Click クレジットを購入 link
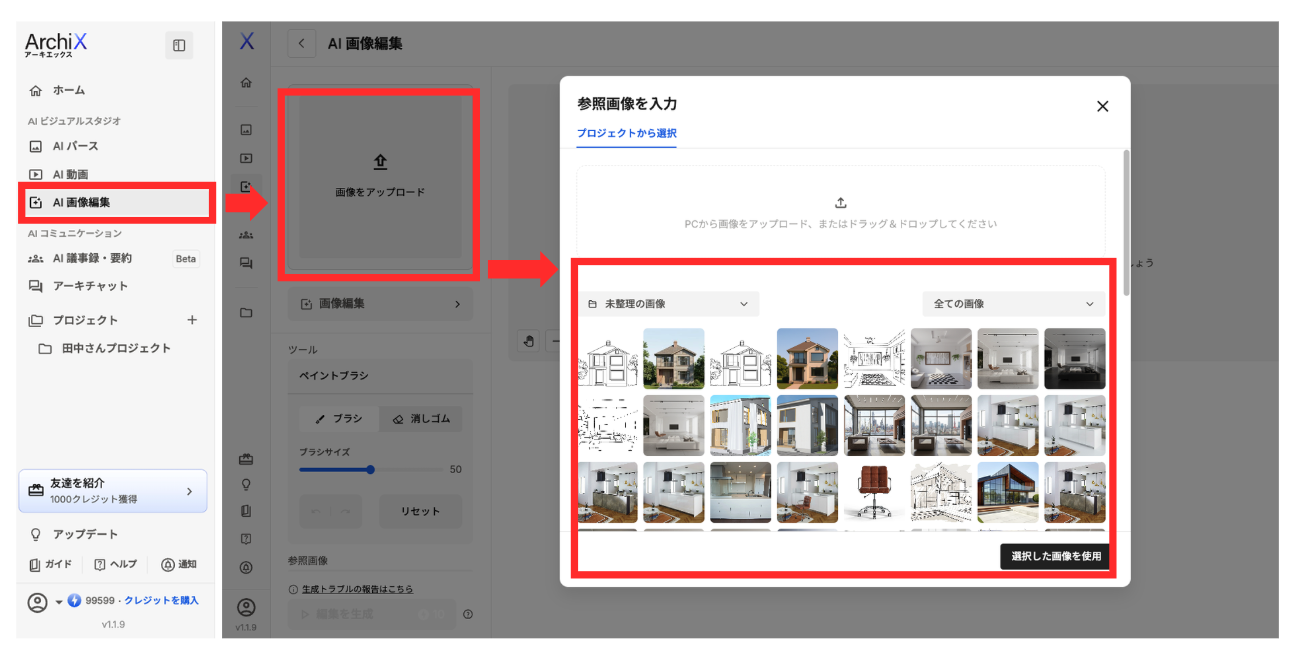The height and width of the screenshot is (654, 1291). [161, 600]
